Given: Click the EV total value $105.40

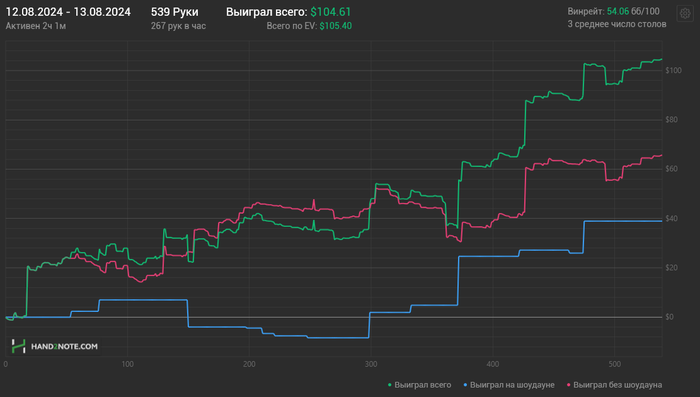Looking at the screenshot, I should tap(336, 26).
